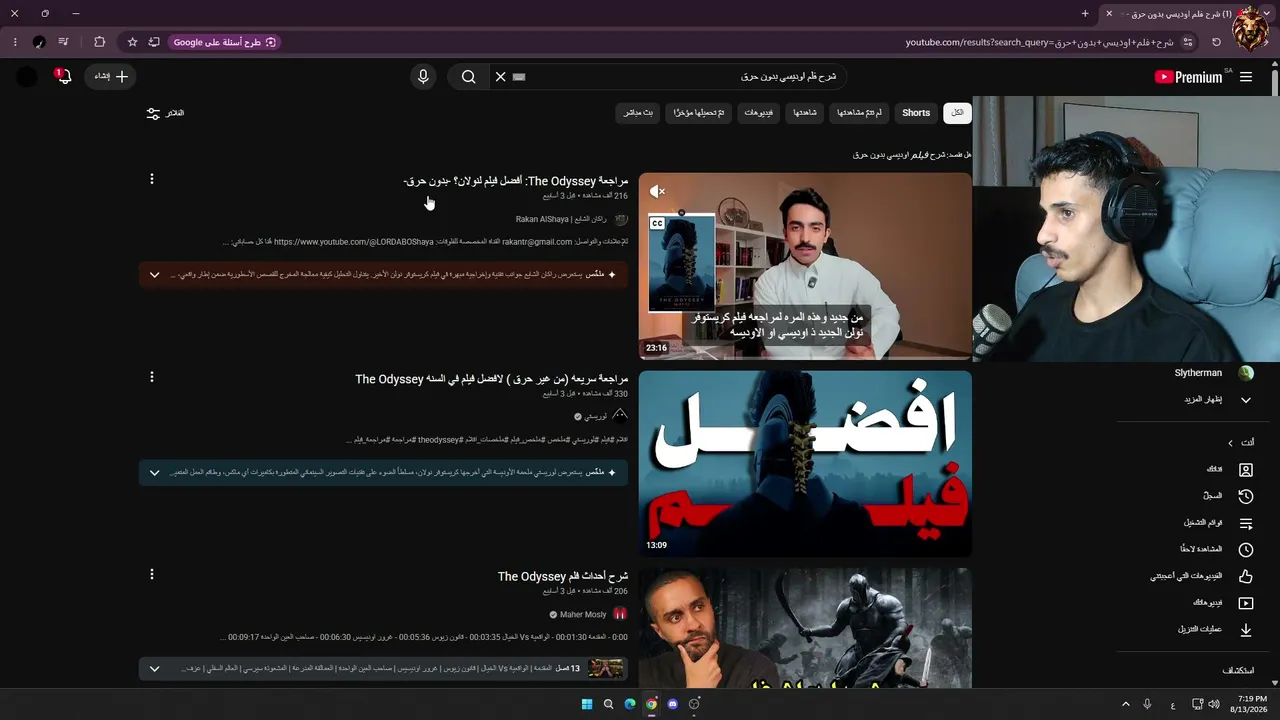Open the Maher Mosly channel name
Viewport: 1280px width, 720px height.
[x=583, y=615]
